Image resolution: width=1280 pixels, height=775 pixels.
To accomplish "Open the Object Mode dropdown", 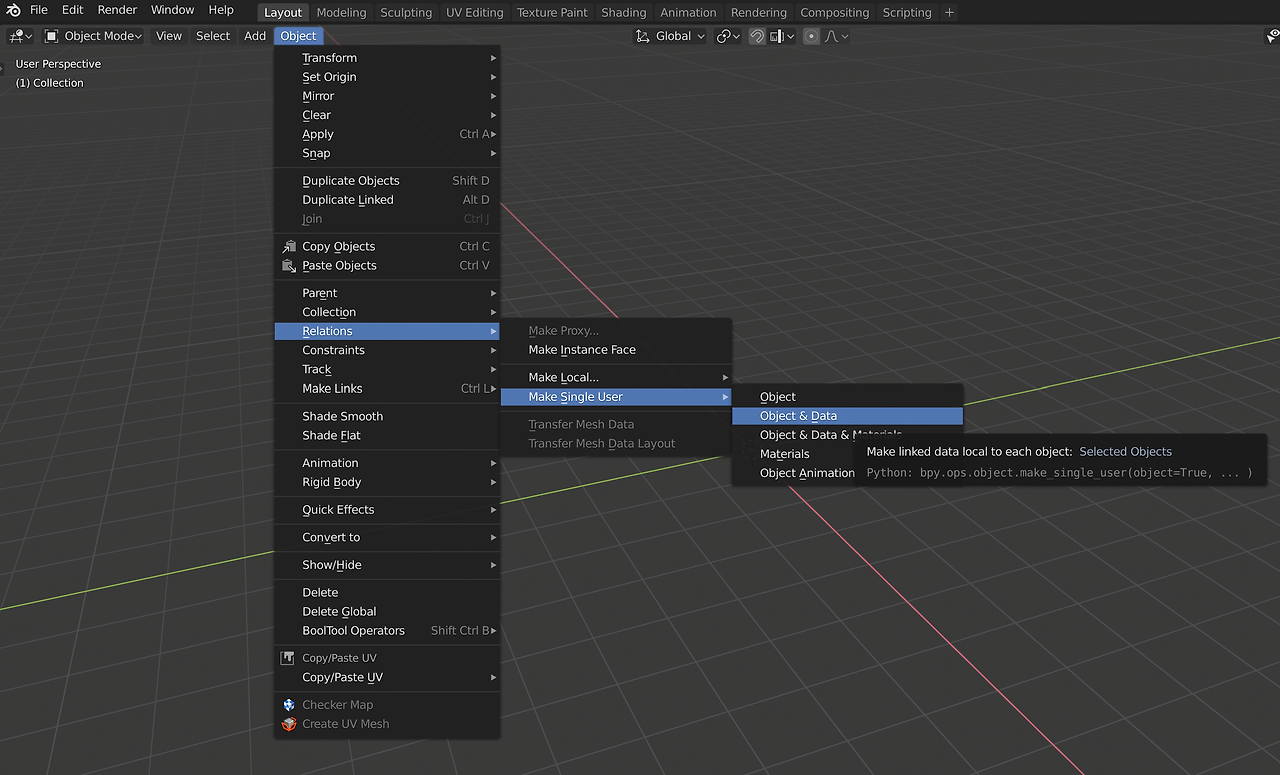I will tap(93, 36).
